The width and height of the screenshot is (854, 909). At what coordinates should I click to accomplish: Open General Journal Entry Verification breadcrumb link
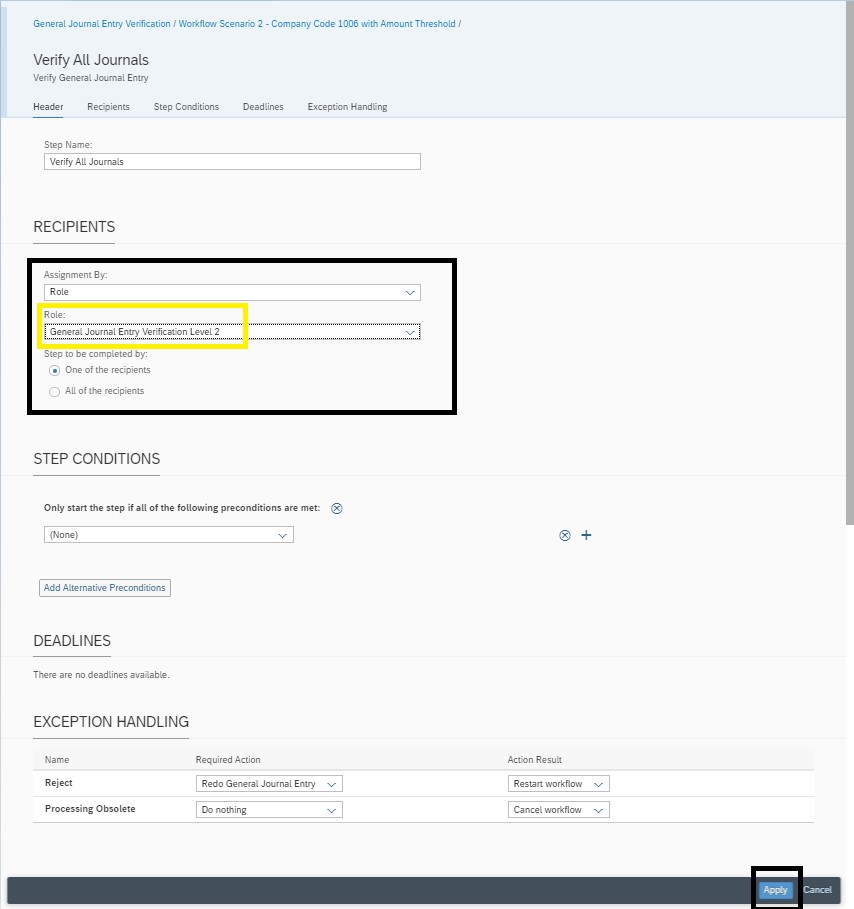(101, 24)
